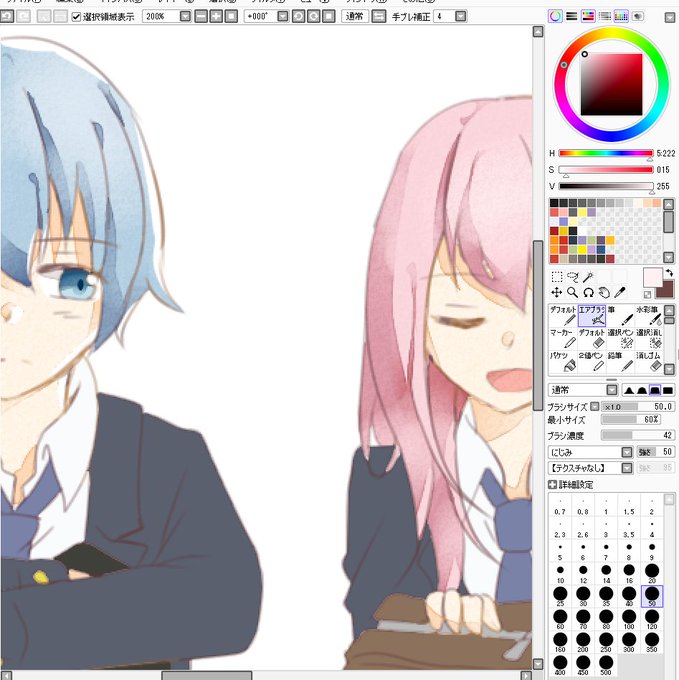Screen dimensions: 679x680
Task: Choose the magic wand tool
Action: click(x=588, y=277)
